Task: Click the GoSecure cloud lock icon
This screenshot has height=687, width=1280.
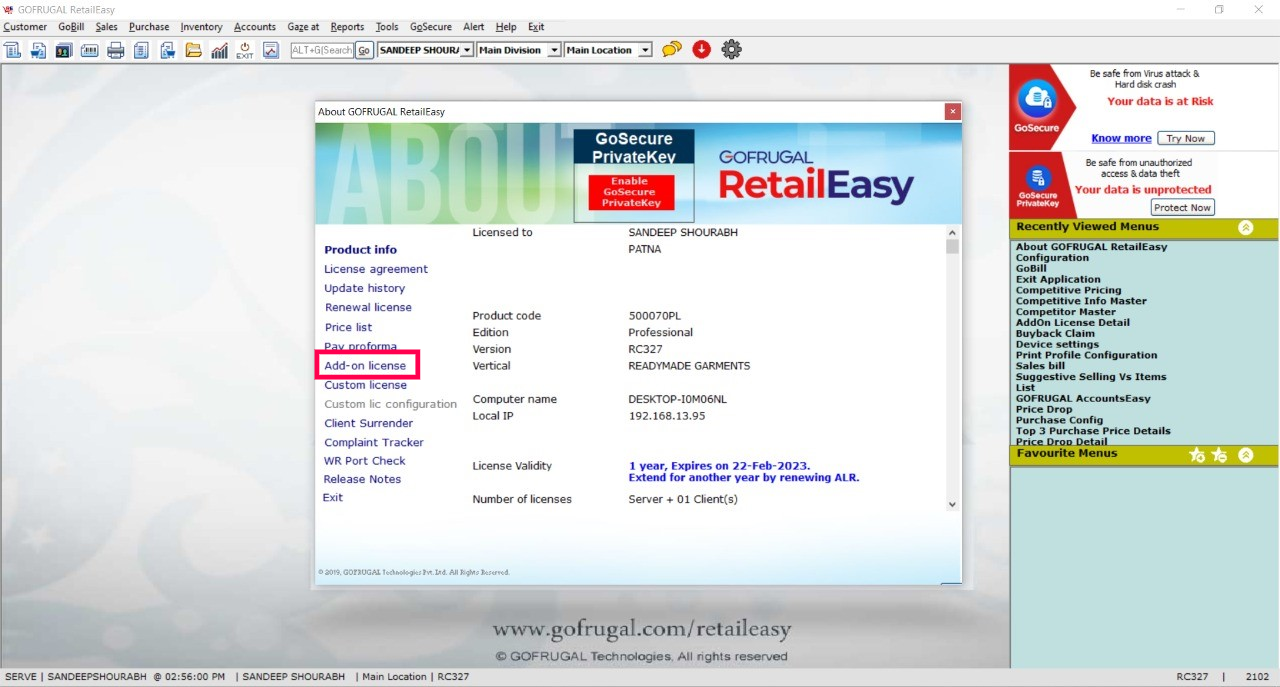Action: point(1037,100)
